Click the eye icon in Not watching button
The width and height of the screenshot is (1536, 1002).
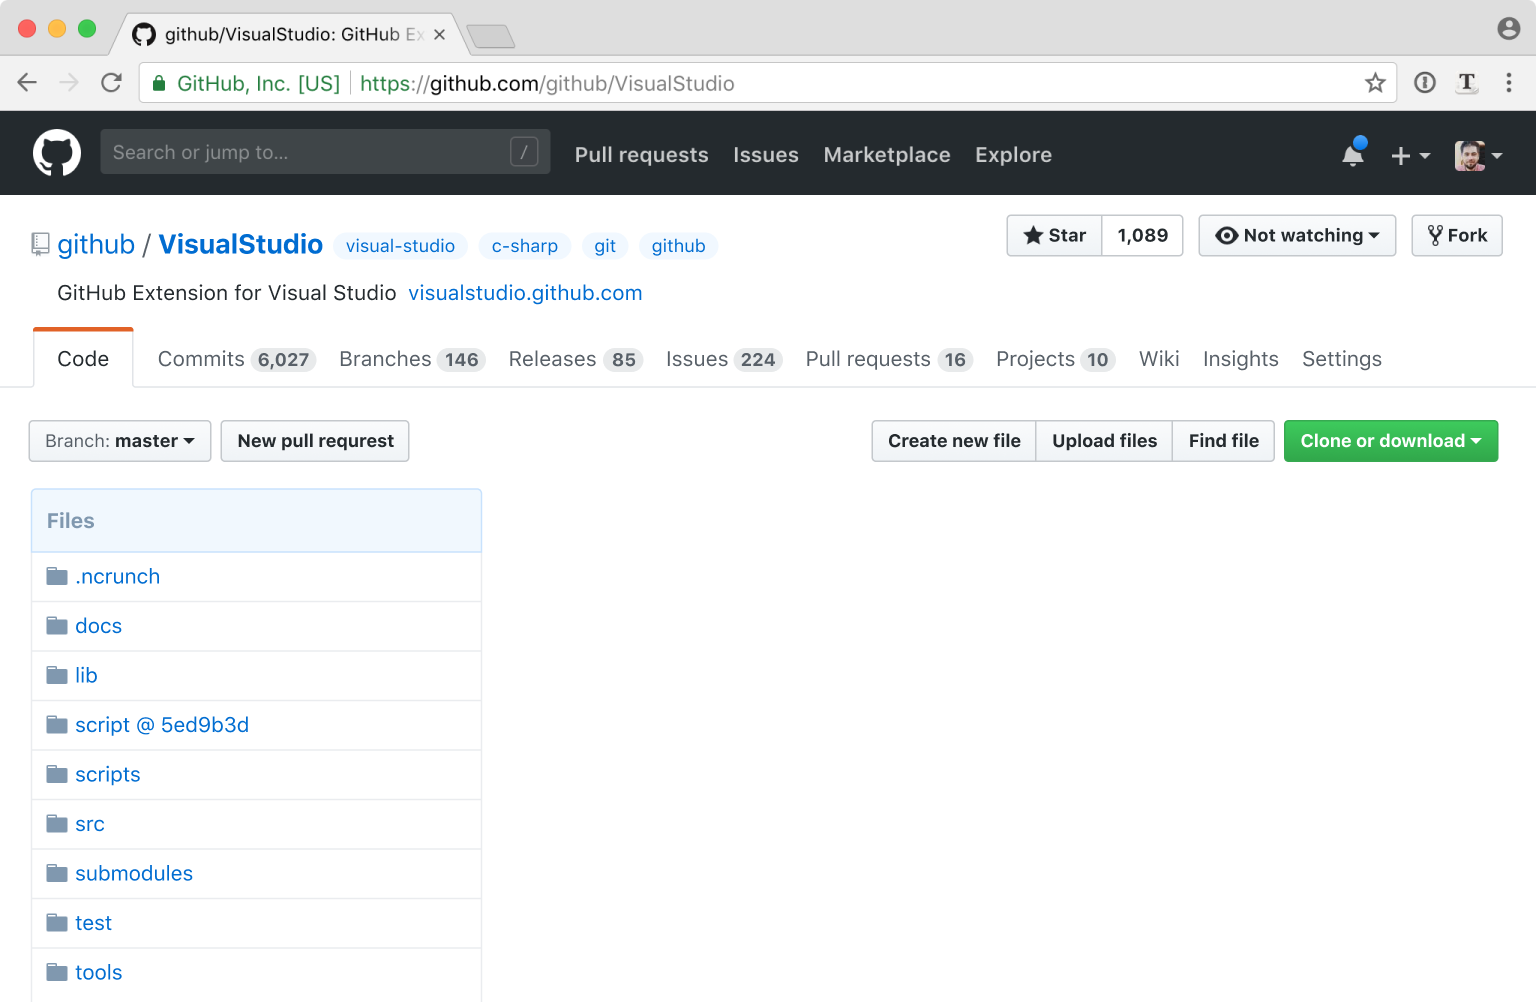pos(1227,235)
